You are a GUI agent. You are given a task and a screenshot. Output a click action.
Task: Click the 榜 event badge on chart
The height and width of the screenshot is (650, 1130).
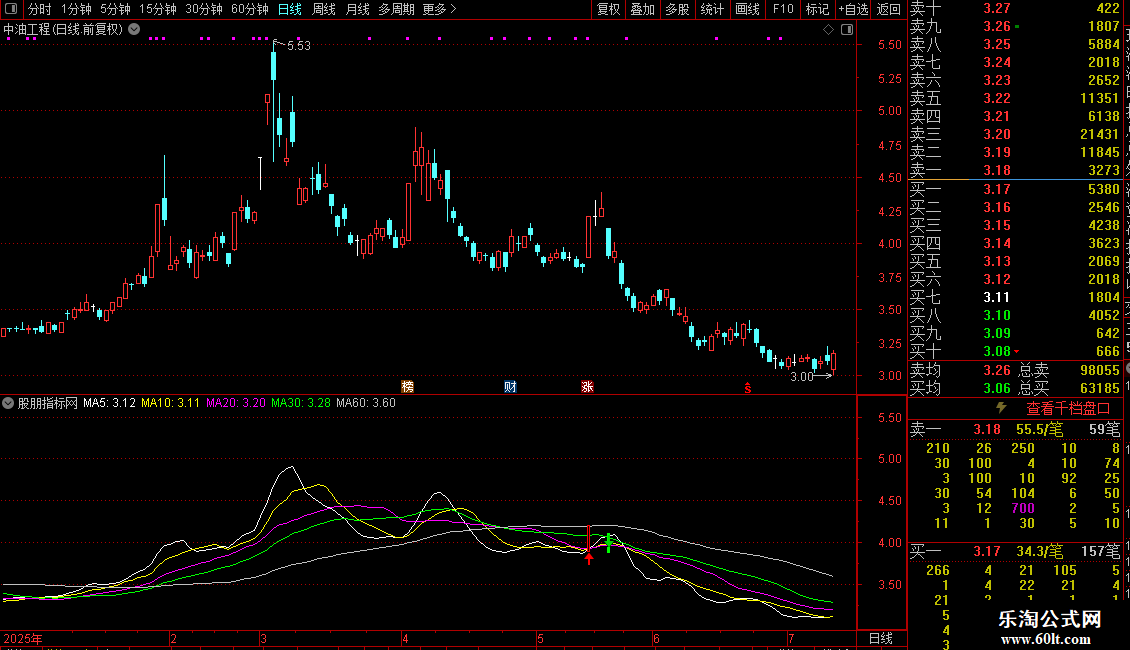(408, 387)
